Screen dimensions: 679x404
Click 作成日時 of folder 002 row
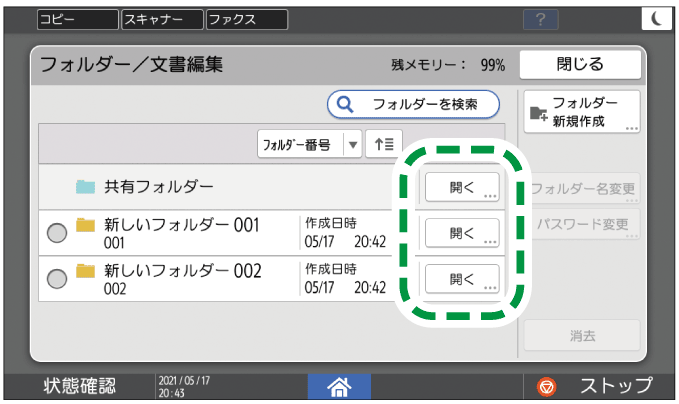click(345, 278)
